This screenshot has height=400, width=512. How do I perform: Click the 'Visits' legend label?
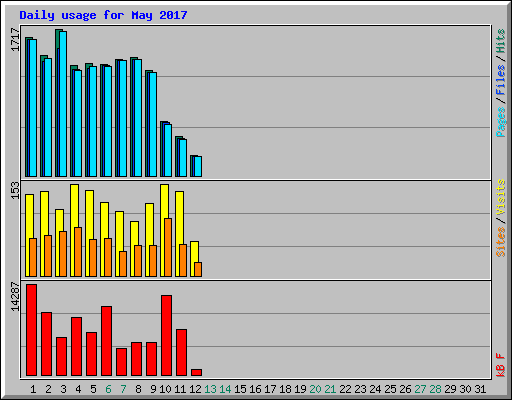[500, 198]
